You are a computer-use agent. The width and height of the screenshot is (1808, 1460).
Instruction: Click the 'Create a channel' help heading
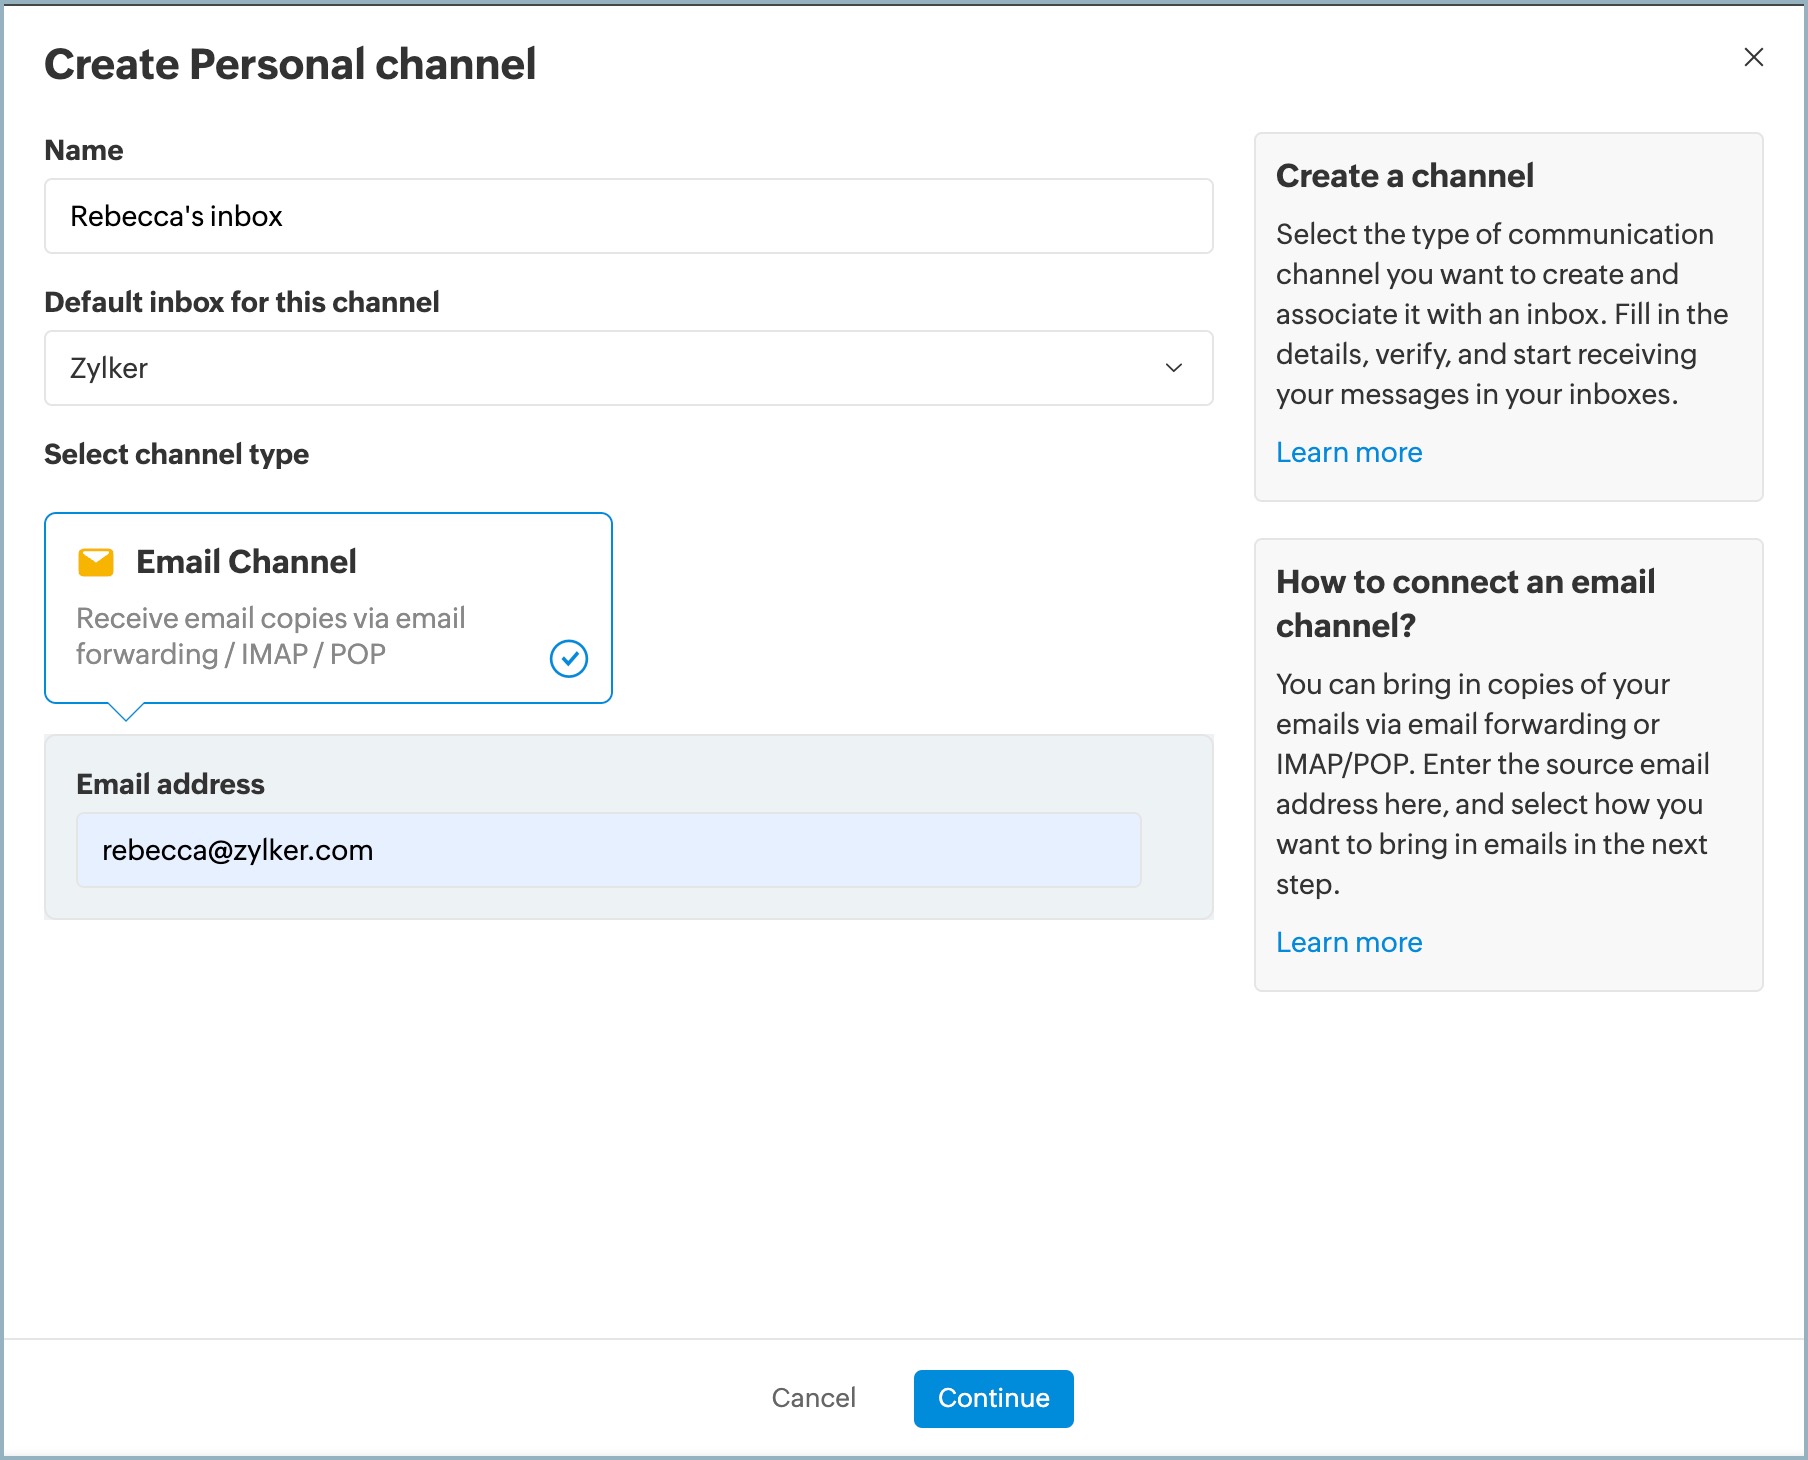1404,176
